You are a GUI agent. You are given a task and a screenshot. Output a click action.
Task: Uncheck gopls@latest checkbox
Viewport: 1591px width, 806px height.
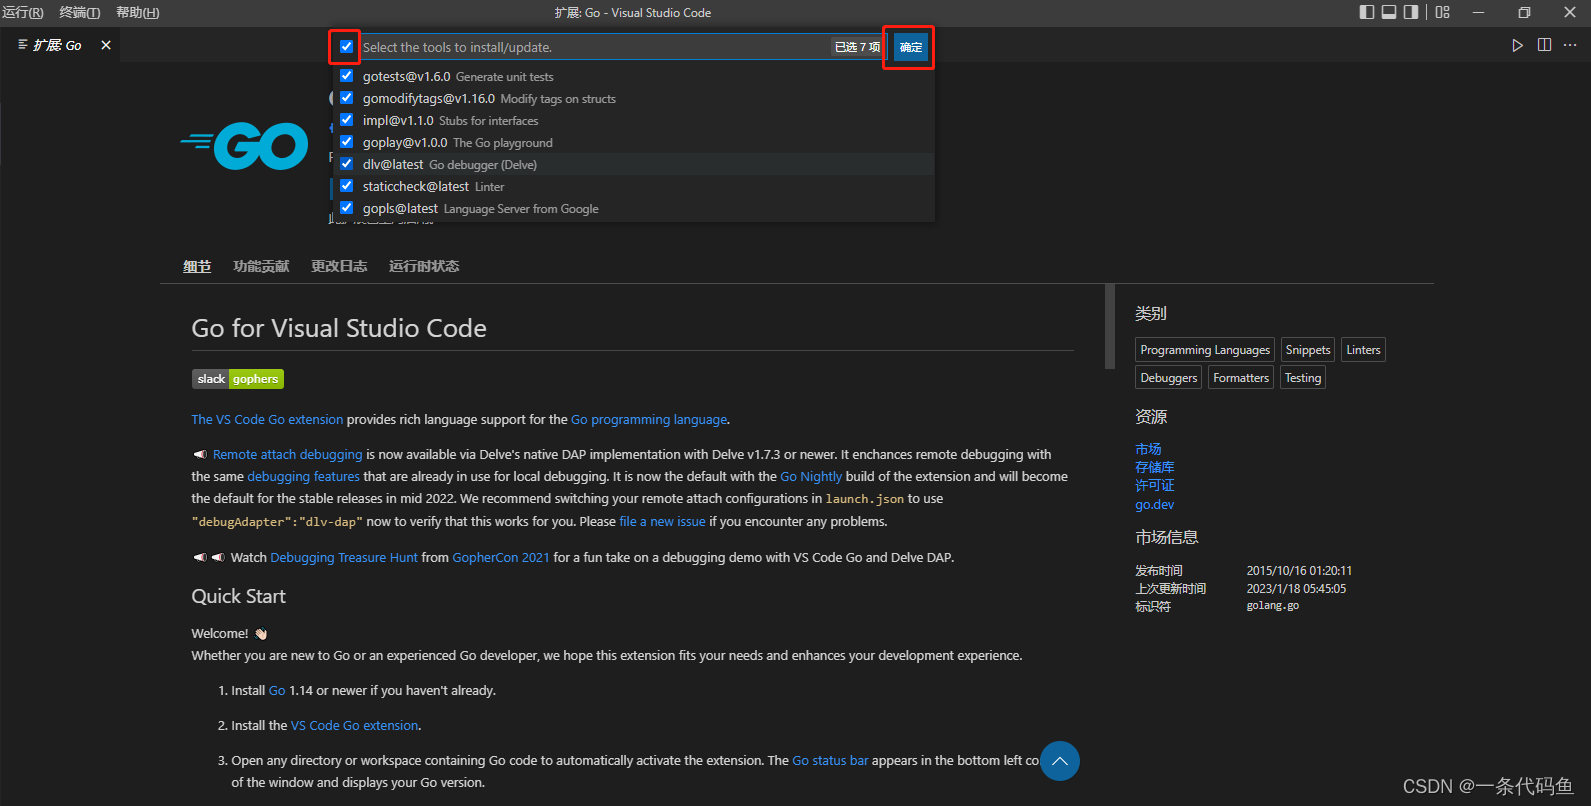coord(346,208)
